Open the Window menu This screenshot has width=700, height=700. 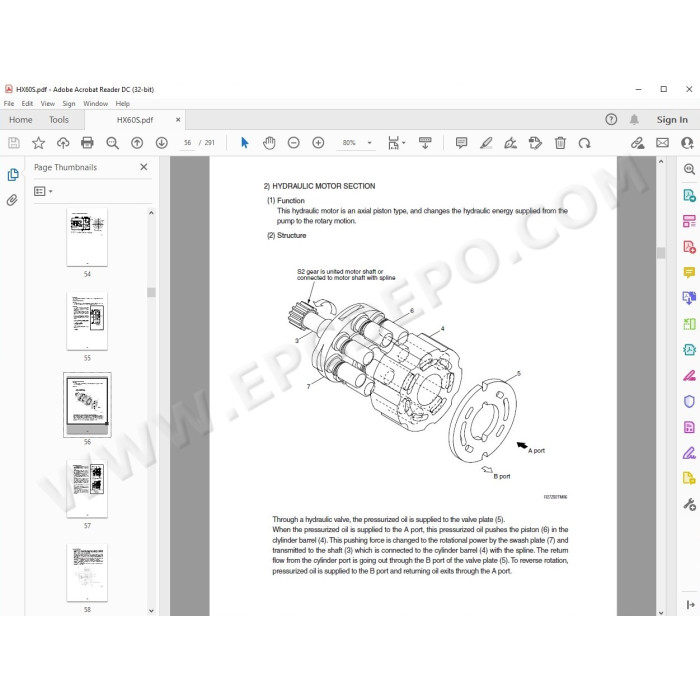point(96,104)
